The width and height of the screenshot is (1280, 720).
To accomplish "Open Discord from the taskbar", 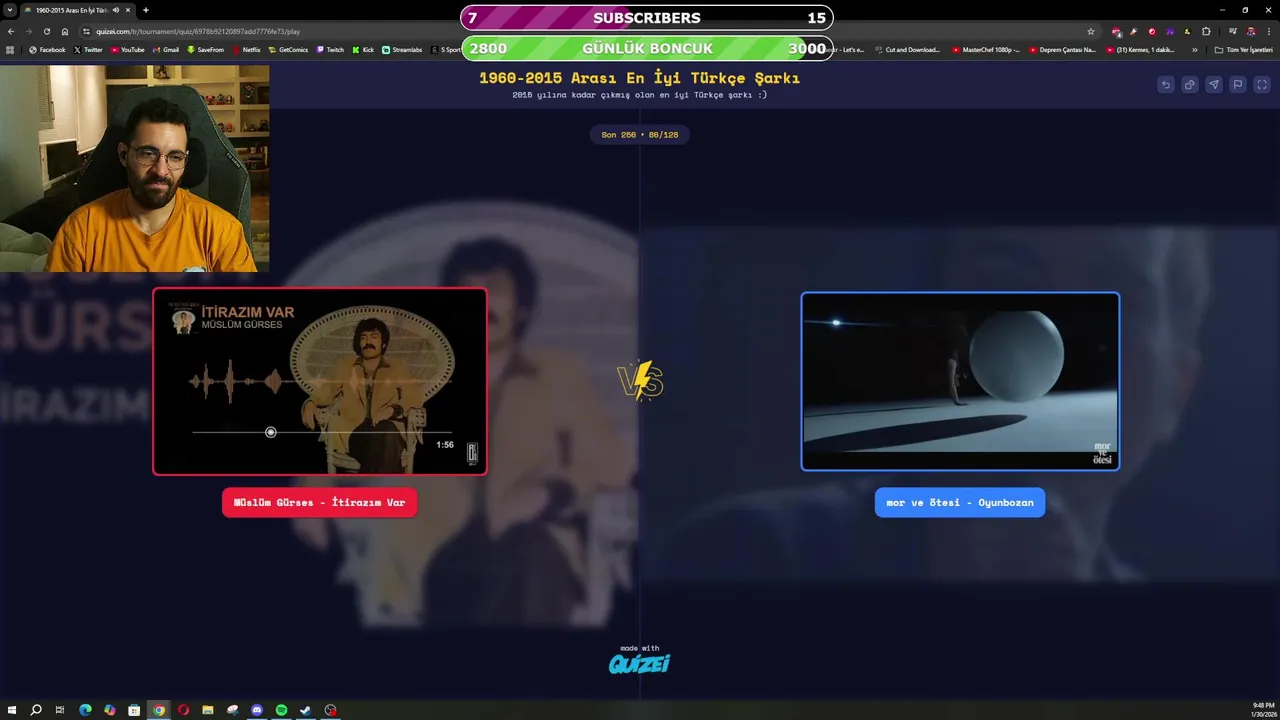I will click(x=257, y=710).
